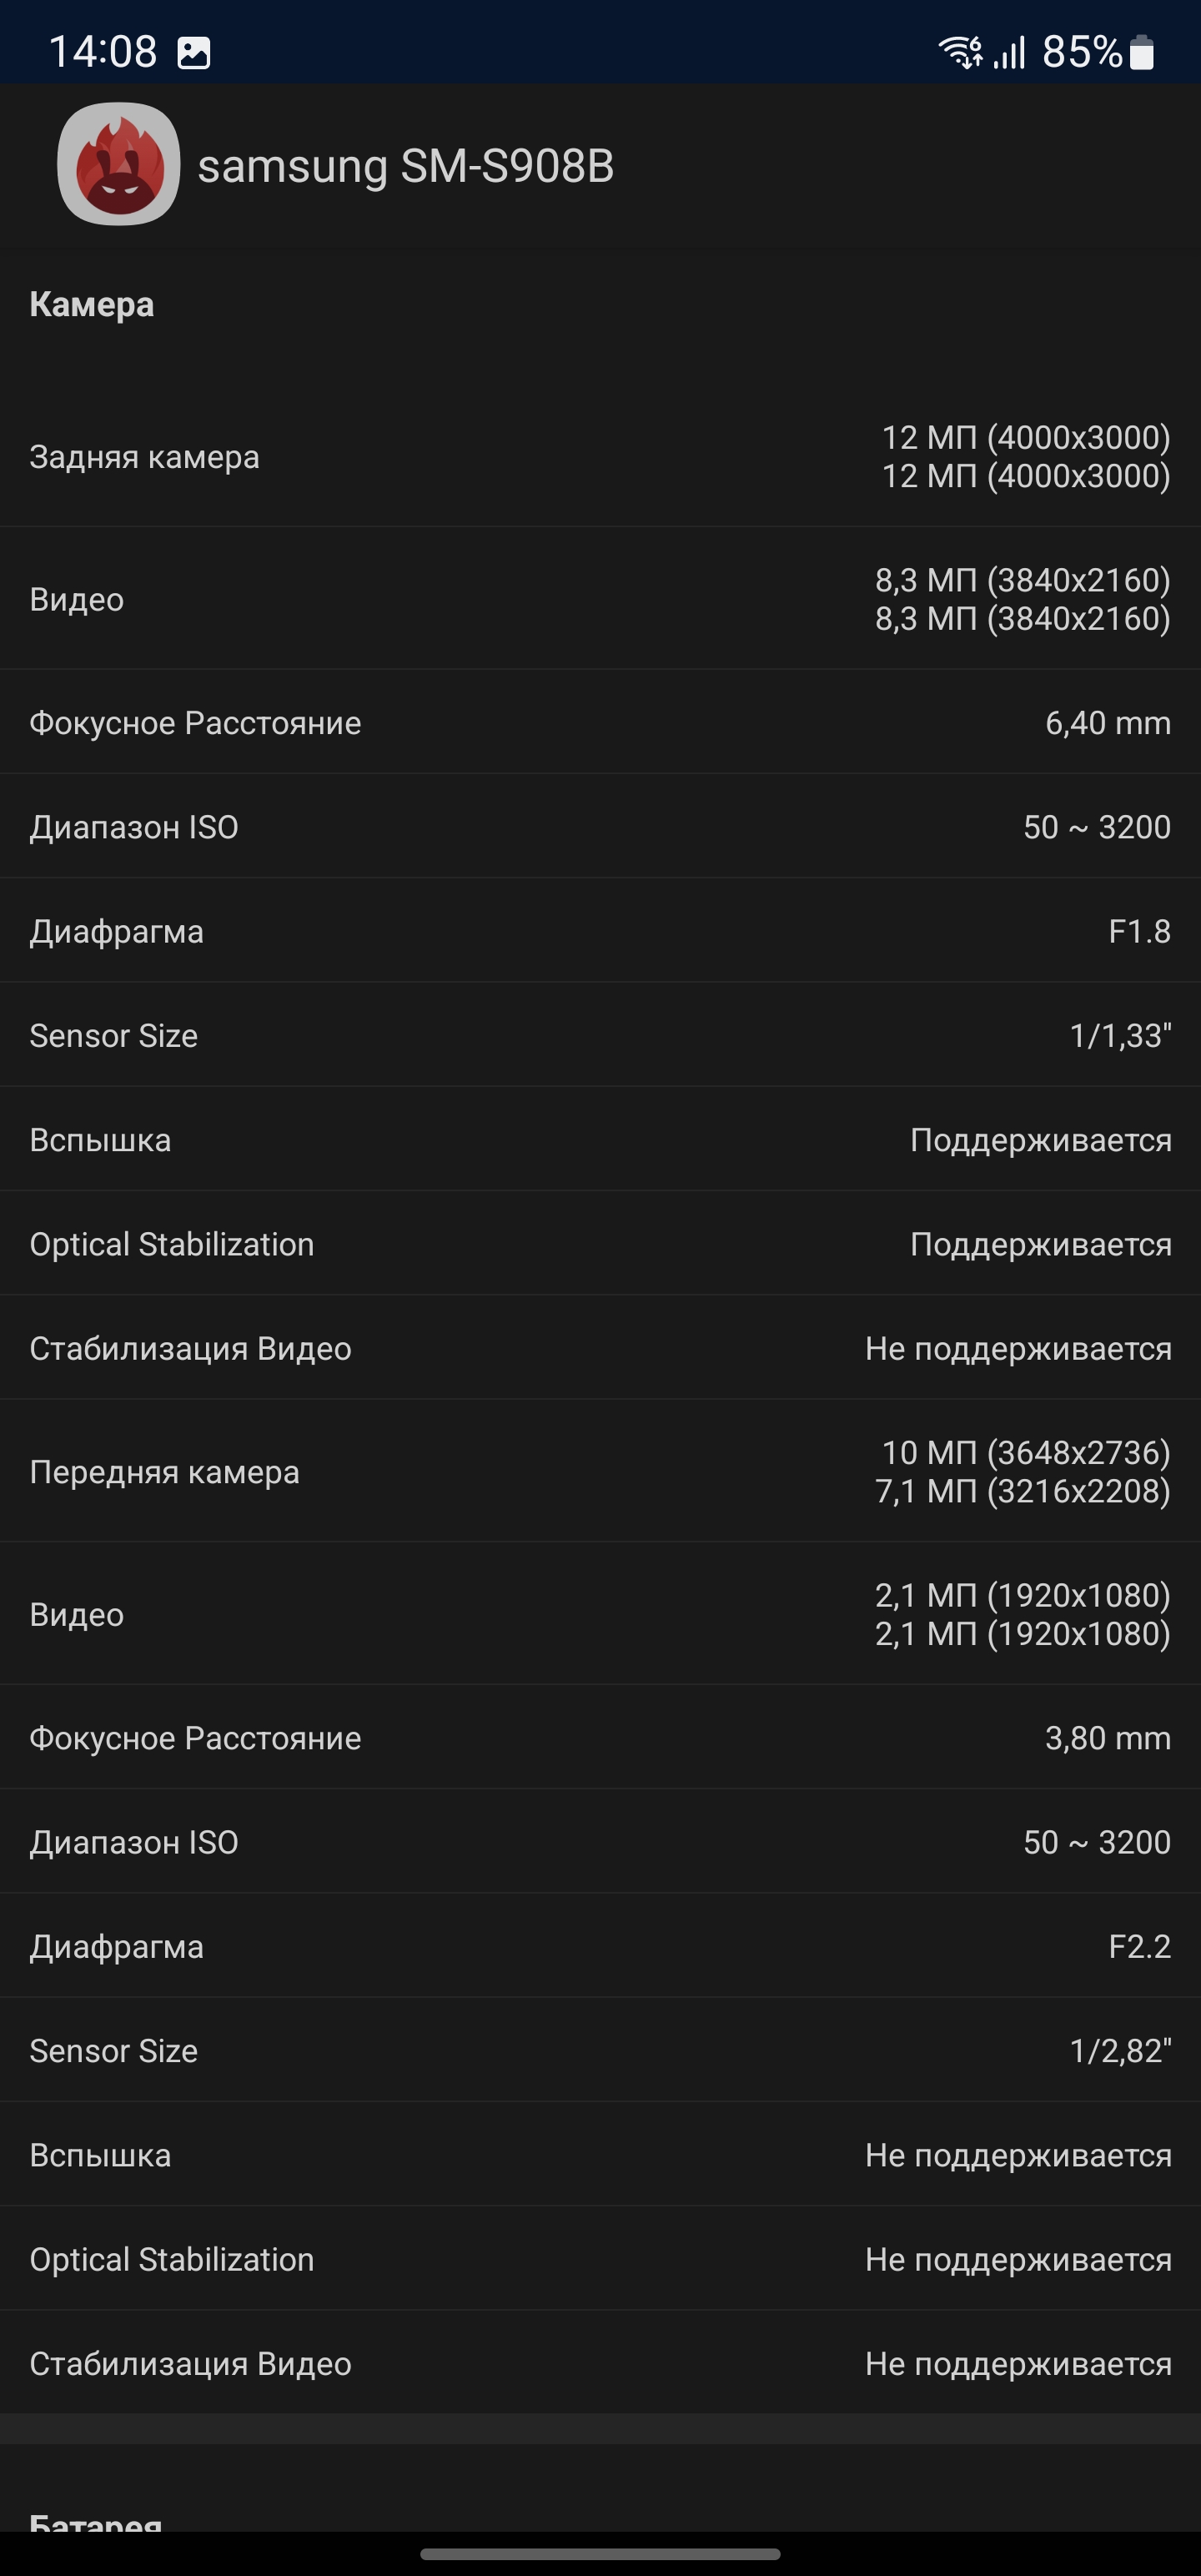The height and width of the screenshot is (2576, 1201).
Task: Tap the cellular signal bars icon
Action: (x=1010, y=52)
